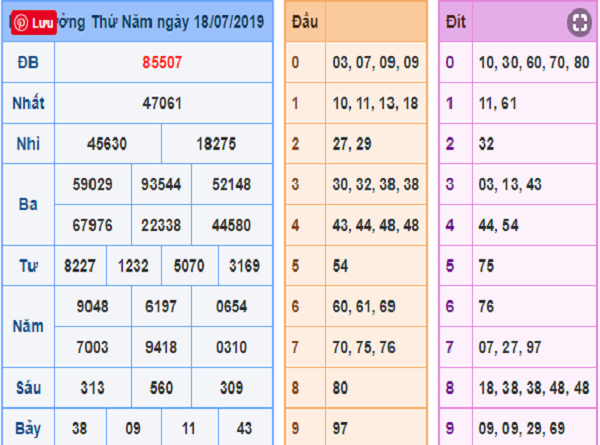Click the Năm row label
The width and height of the screenshot is (600, 445).
[x=28, y=327]
